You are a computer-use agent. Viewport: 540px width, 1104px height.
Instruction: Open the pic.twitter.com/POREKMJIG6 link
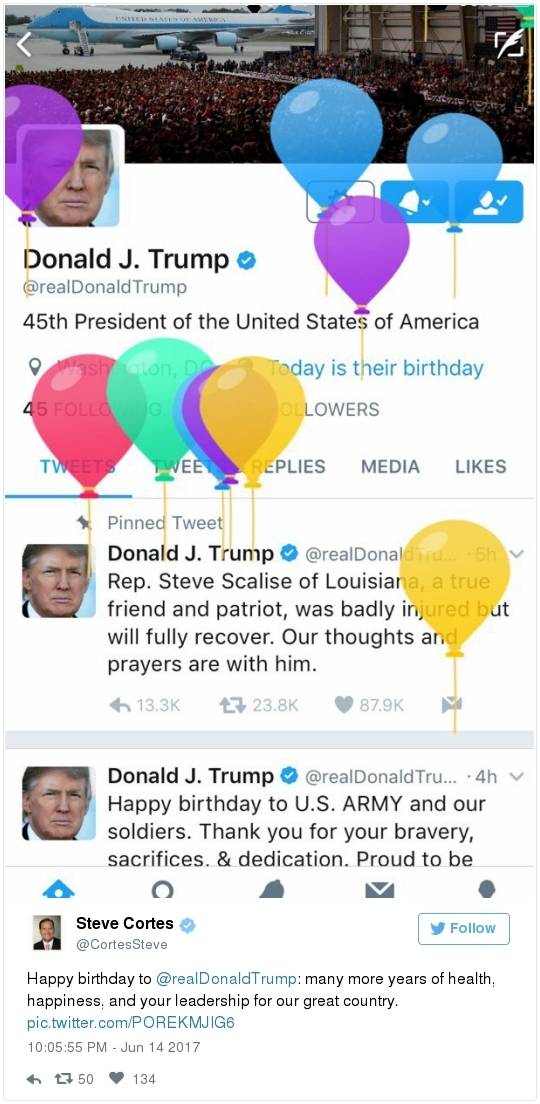click(130, 1022)
